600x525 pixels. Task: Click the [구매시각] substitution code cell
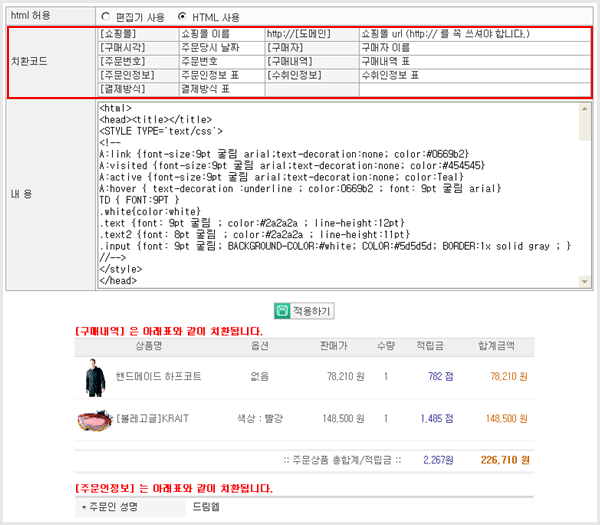click(121, 48)
